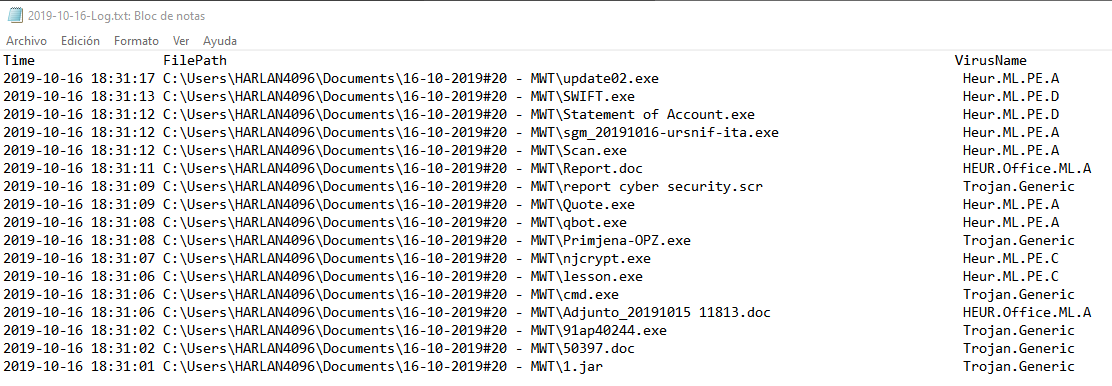The width and height of the screenshot is (1112, 386).
Task: Open the Ayuda menu
Action: (220, 41)
